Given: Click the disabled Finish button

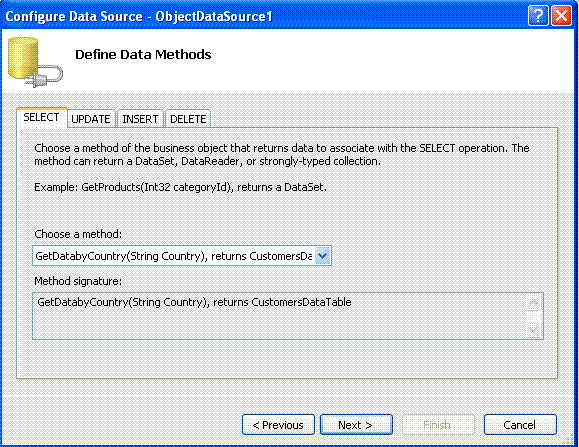Looking at the screenshot, I should (x=438, y=425).
